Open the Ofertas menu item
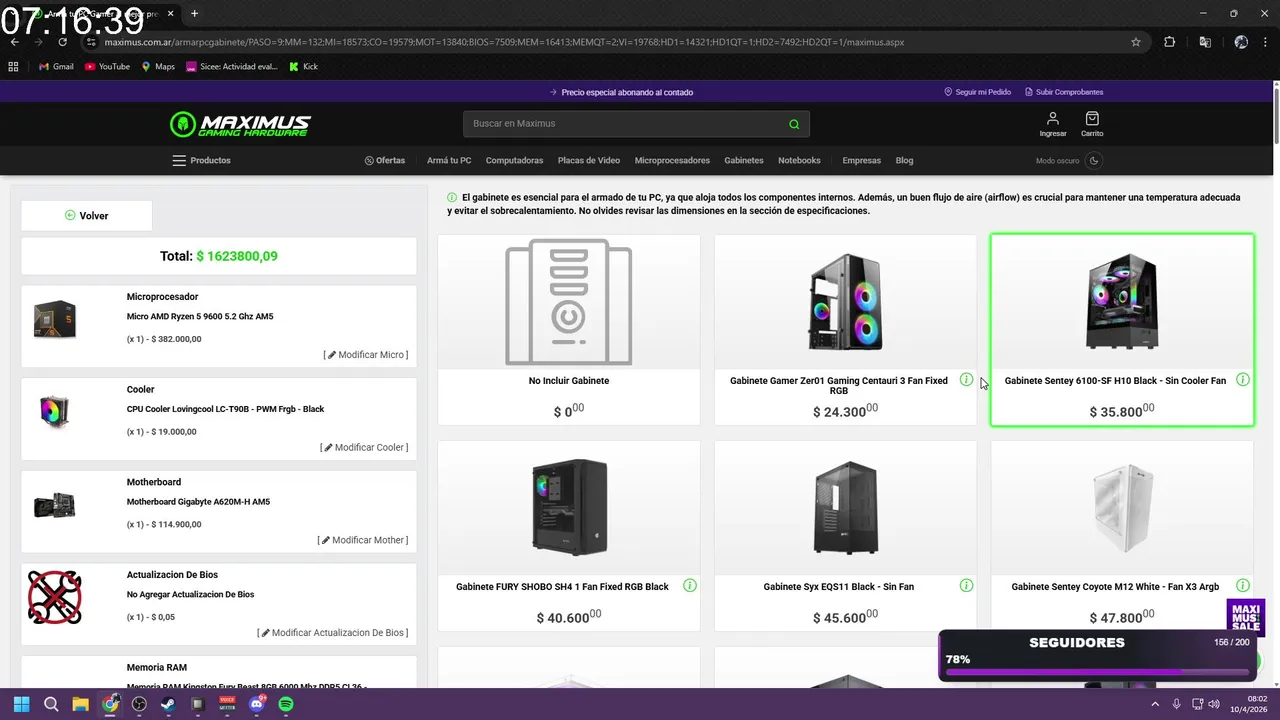This screenshot has height=720, width=1280. click(385, 160)
